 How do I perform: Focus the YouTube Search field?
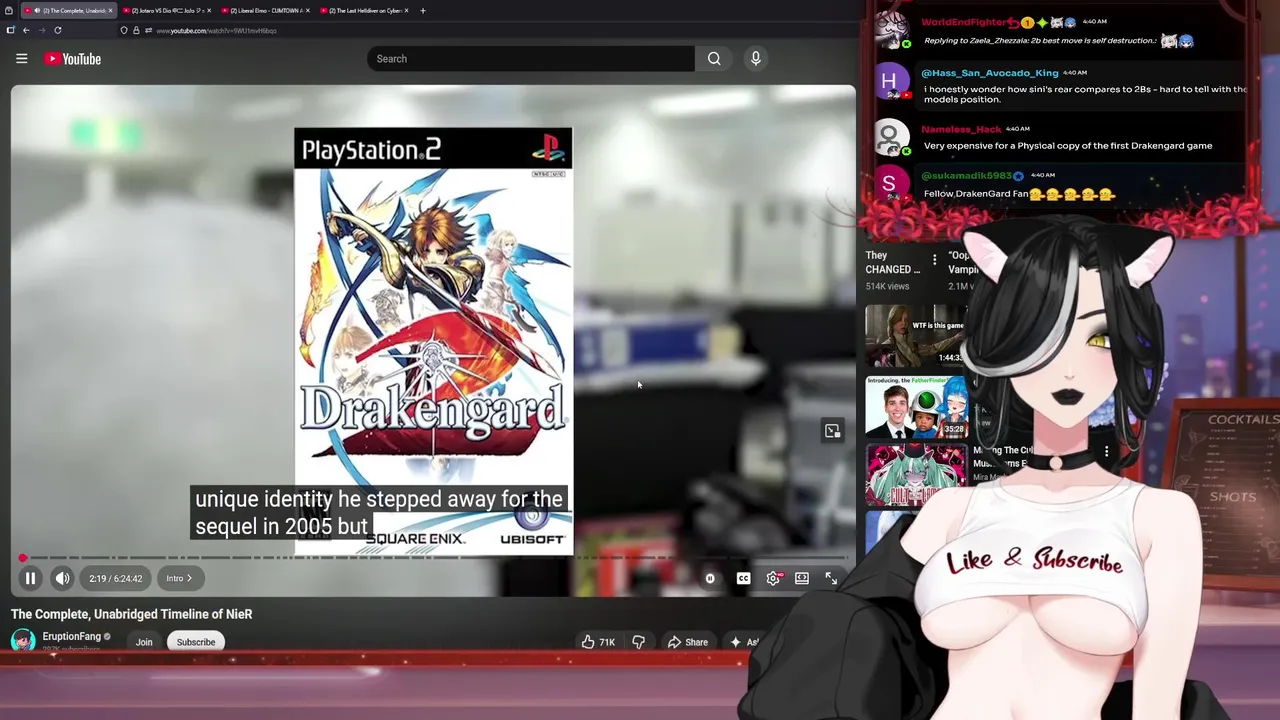click(x=531, y=59)
